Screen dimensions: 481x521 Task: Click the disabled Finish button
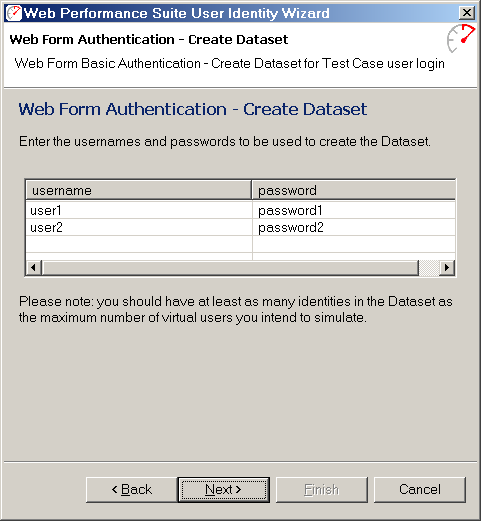pos(321,489)
